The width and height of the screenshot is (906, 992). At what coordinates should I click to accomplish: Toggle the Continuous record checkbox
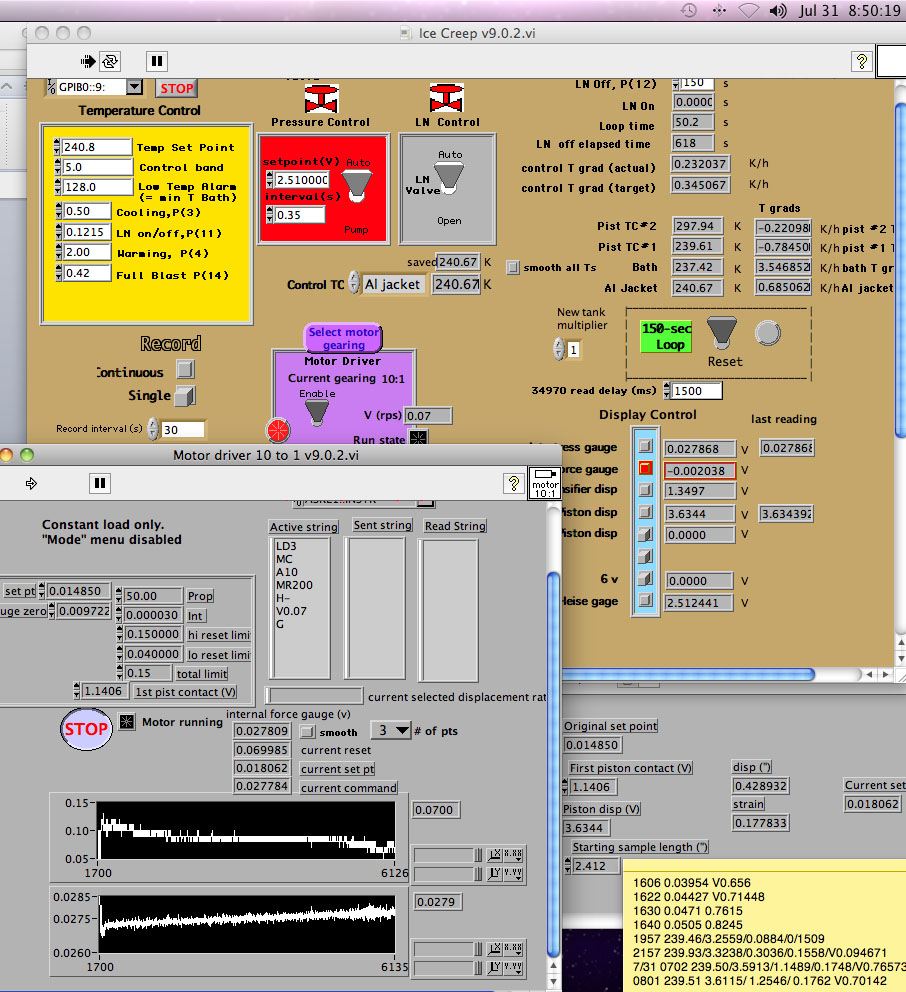coord(185,371)
